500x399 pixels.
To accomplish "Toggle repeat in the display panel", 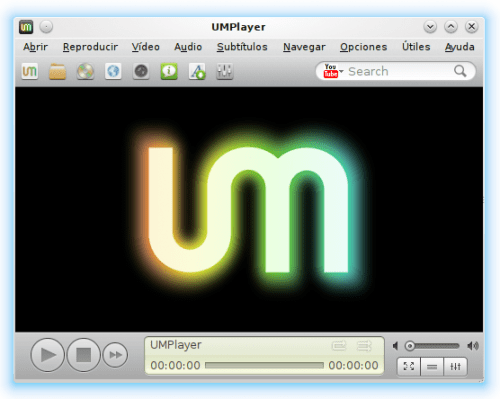I will [339, 346].
